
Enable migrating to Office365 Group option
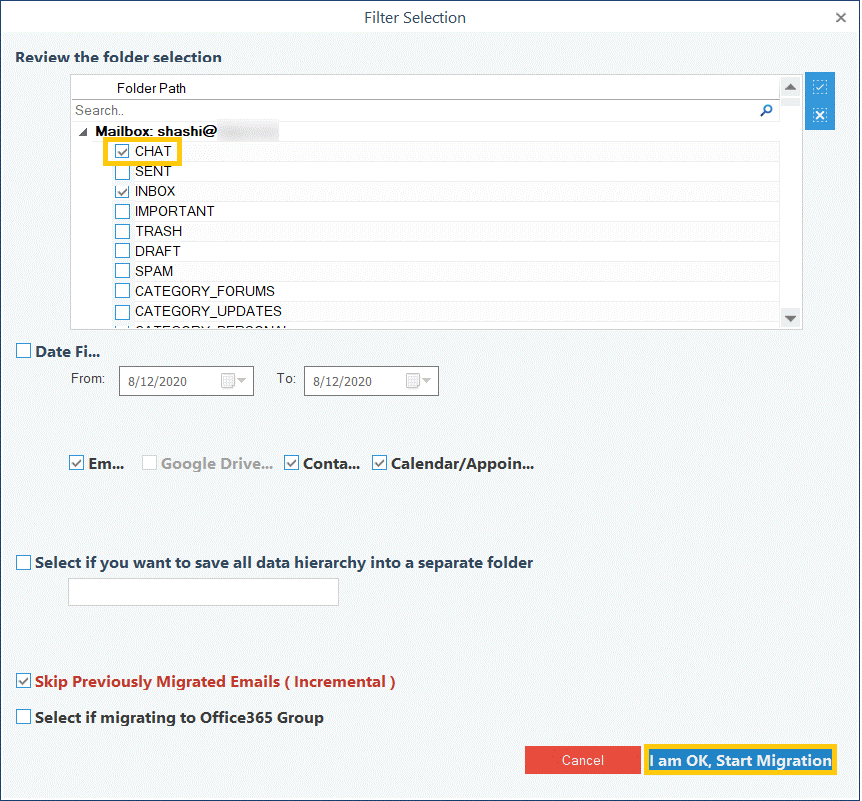tap(23, 717)
